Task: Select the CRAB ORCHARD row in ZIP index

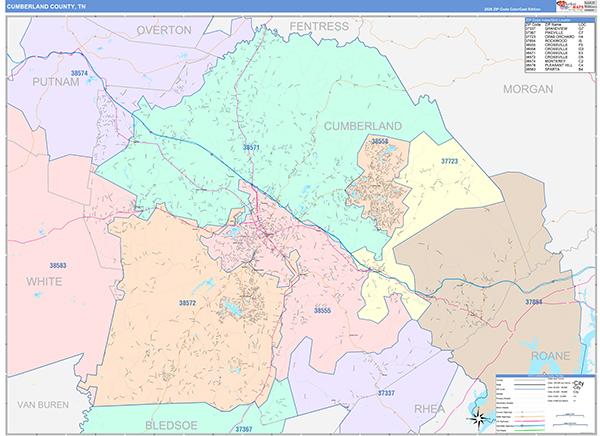Action: pyautogui.click(x=554, y=37)
